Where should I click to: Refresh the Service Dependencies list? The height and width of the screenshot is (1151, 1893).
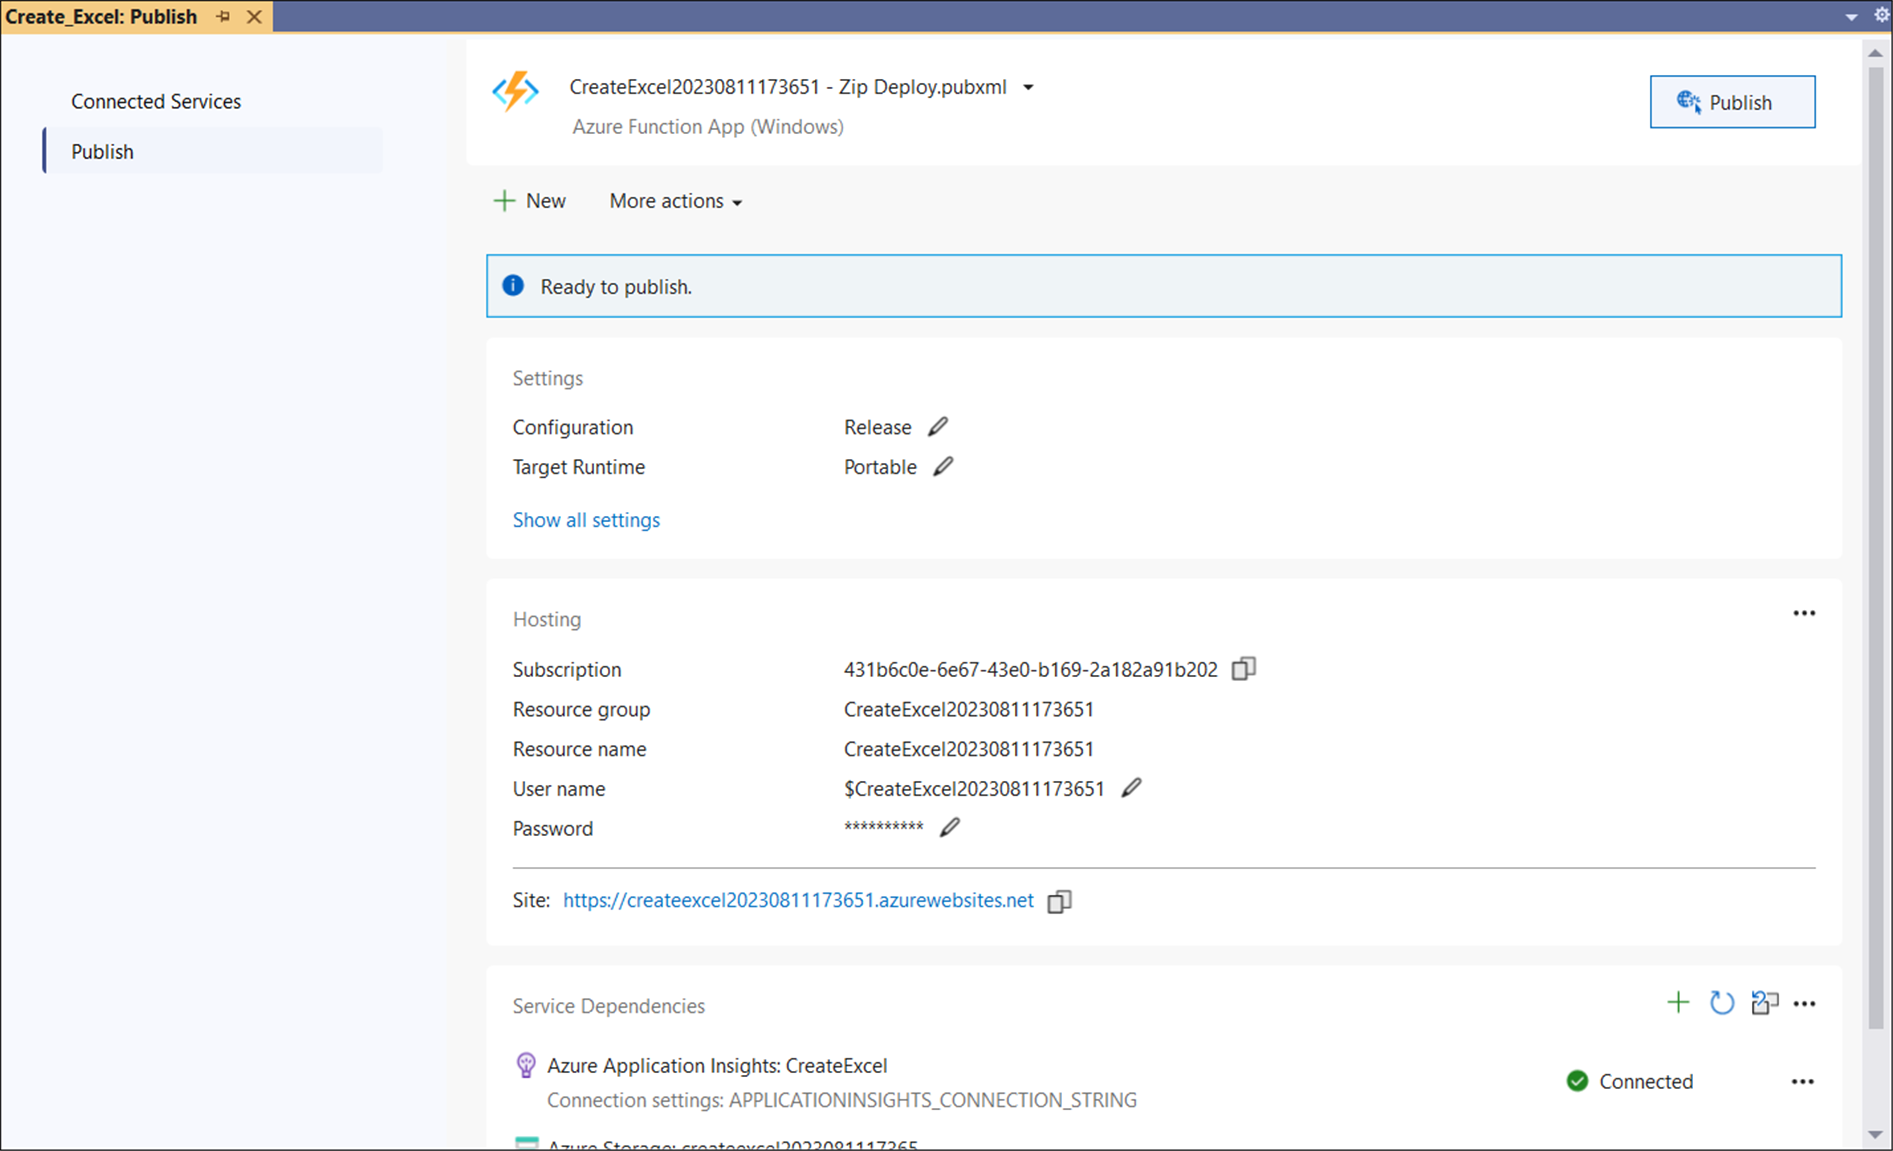click(1721, 1003)
